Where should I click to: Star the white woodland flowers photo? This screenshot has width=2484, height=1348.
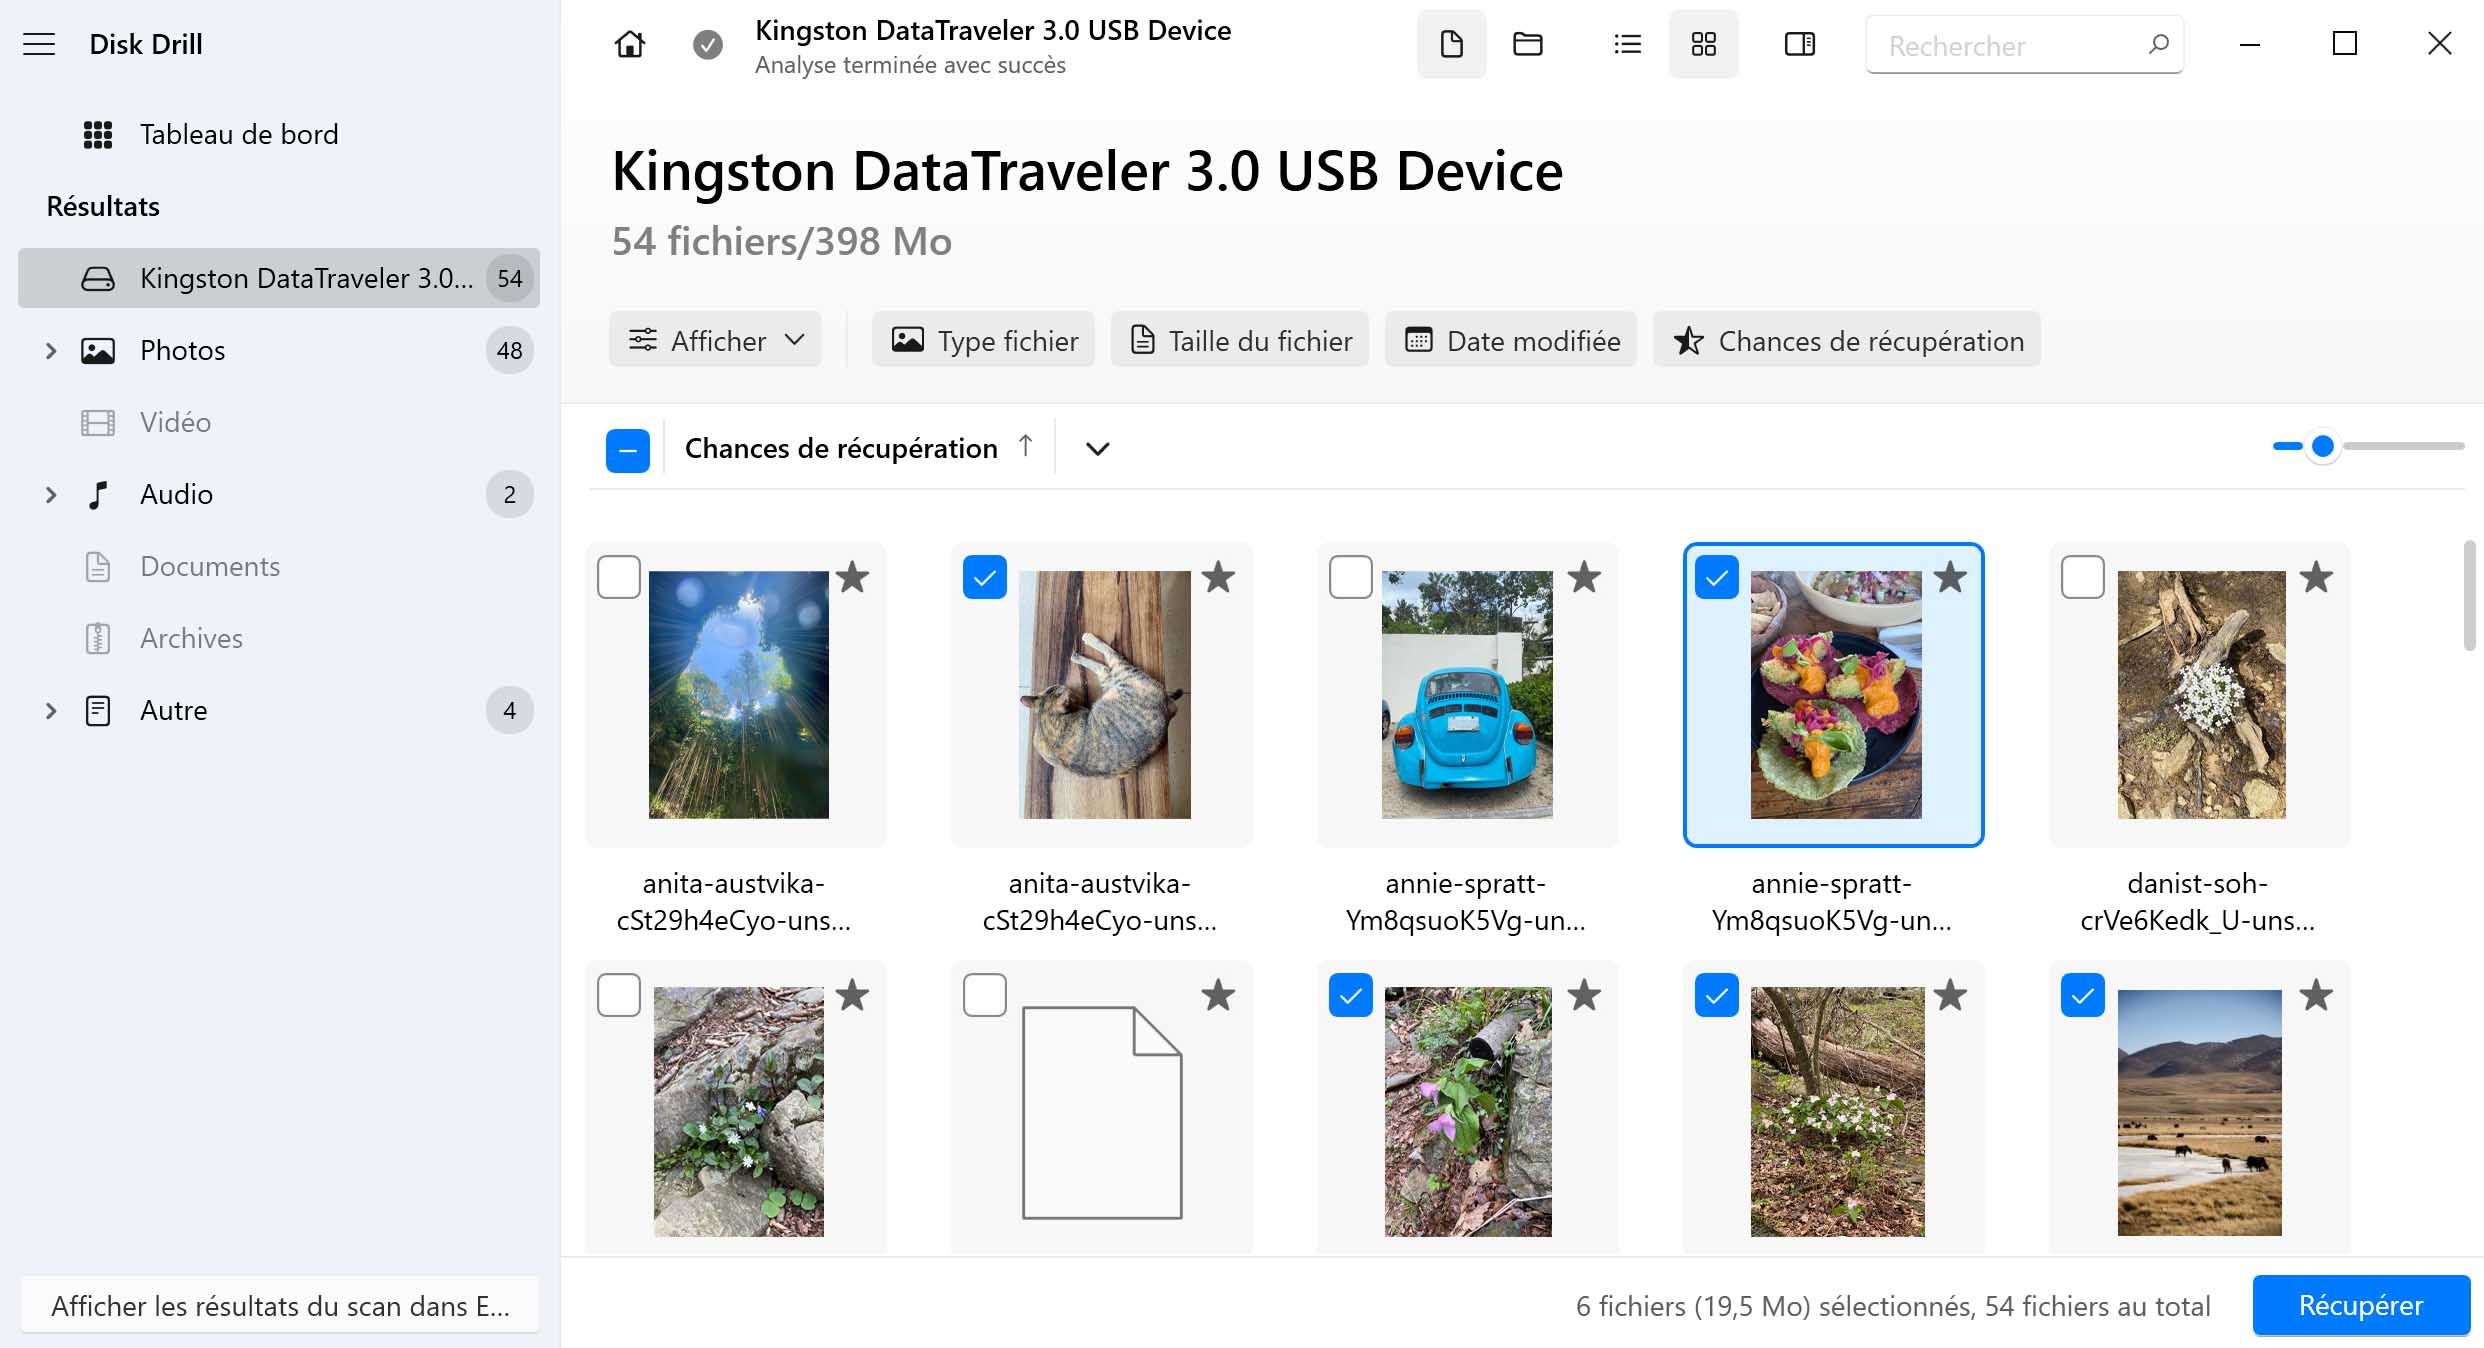click(1950, 995)
